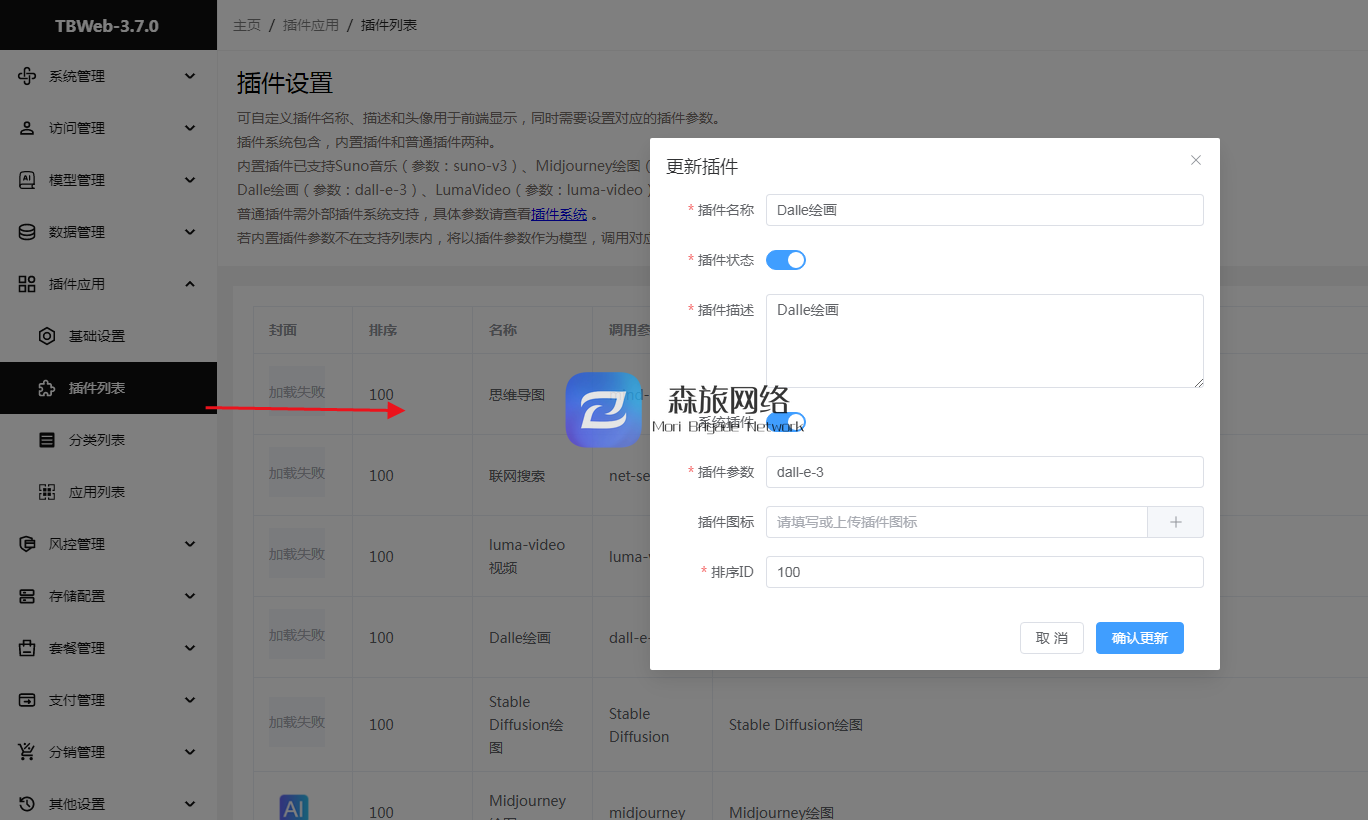This screenshot has width=1368, height=820.
Task: Expand the 分销管理 menu chevron
Action: coord(190,752)
